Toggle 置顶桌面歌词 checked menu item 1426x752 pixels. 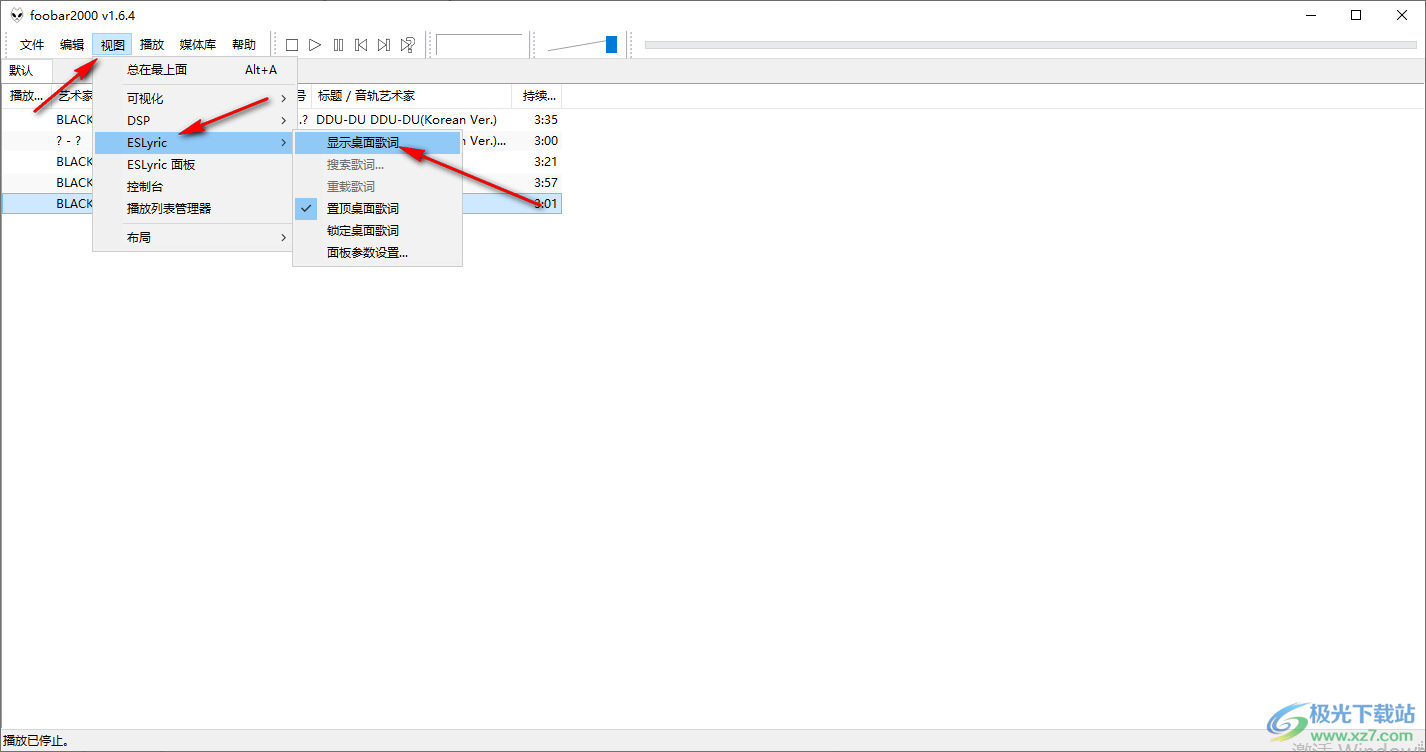click(x=377, y=209)
